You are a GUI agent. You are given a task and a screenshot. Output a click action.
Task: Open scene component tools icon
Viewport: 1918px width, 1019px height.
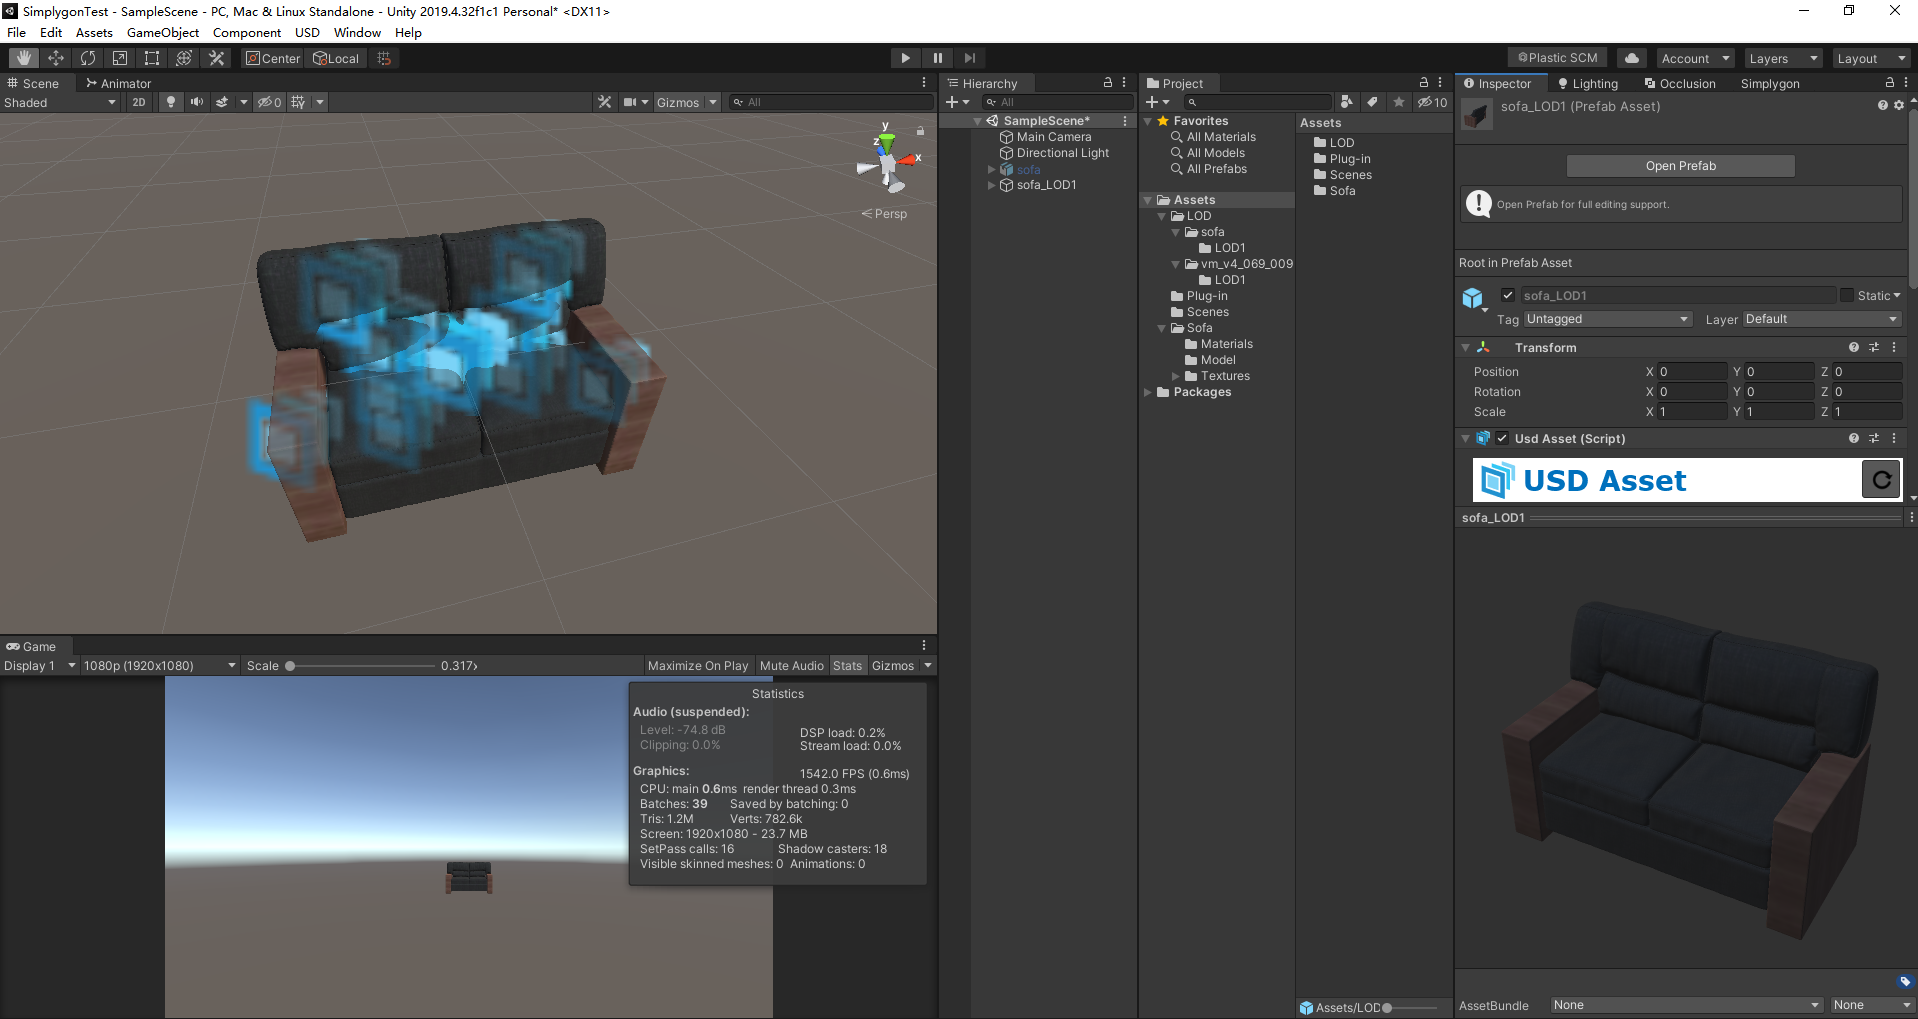click(x=604, y=102)
